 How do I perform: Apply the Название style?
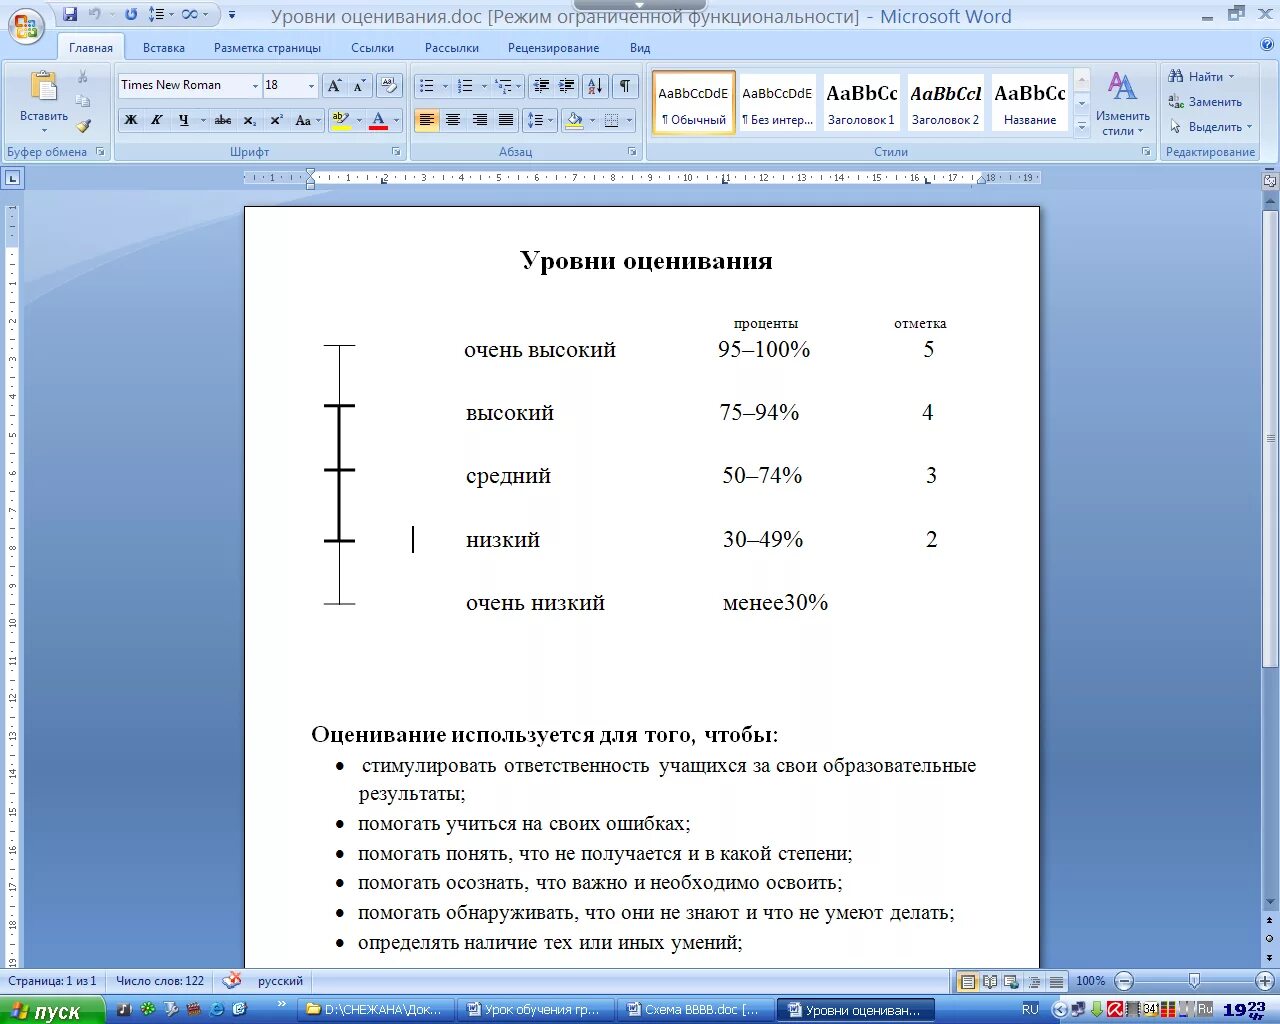tap(1030, 102)
